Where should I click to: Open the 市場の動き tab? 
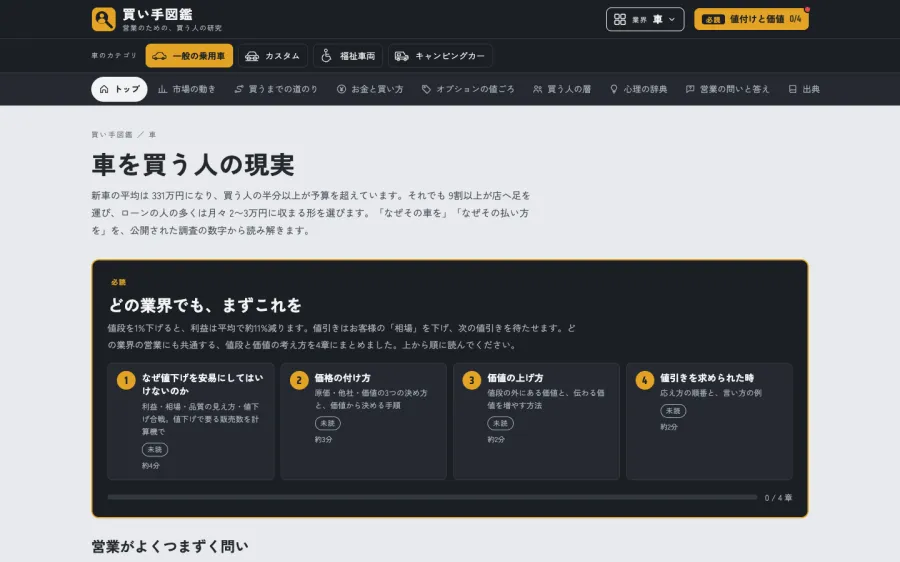pyautogui.click(x=187, y=89)
